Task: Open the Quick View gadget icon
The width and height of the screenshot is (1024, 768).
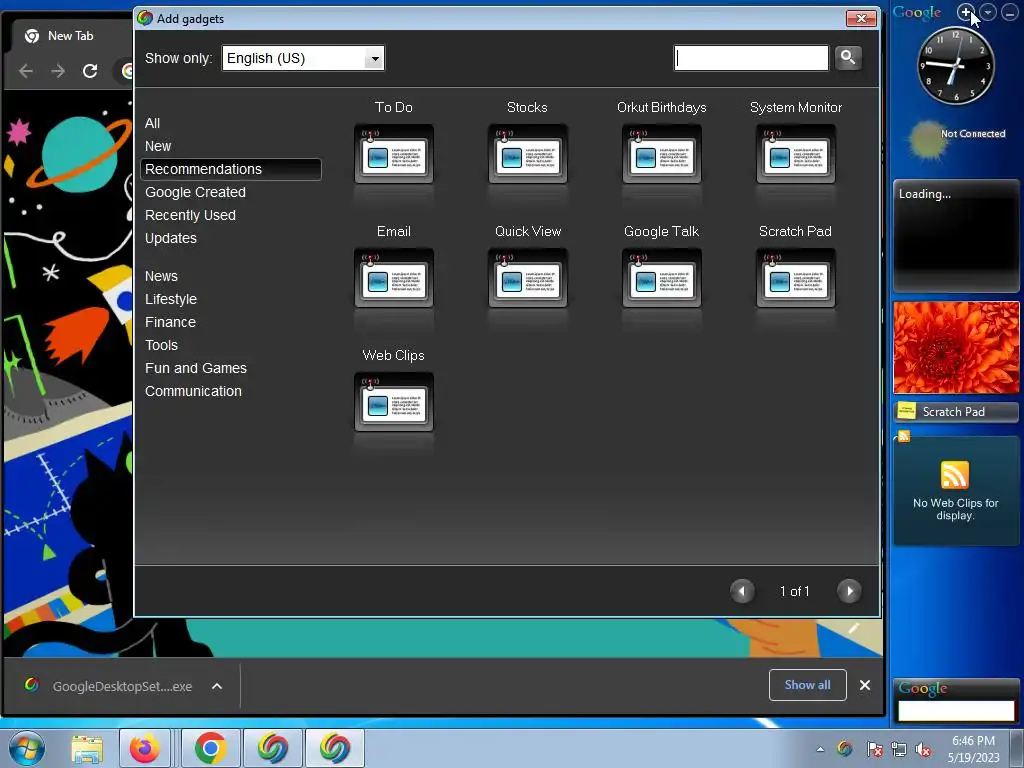Action: (528, 278)
